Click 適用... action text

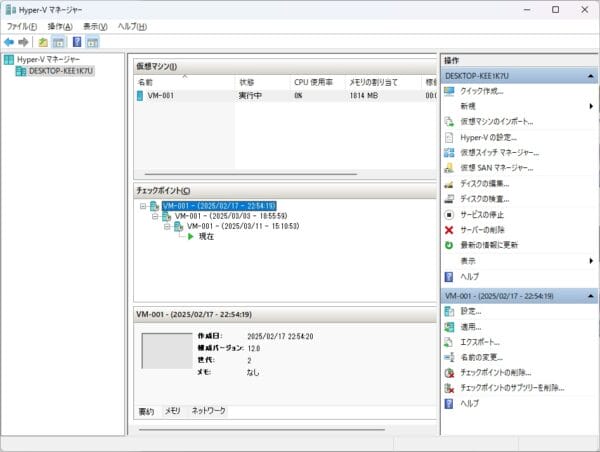coord(471,327)
